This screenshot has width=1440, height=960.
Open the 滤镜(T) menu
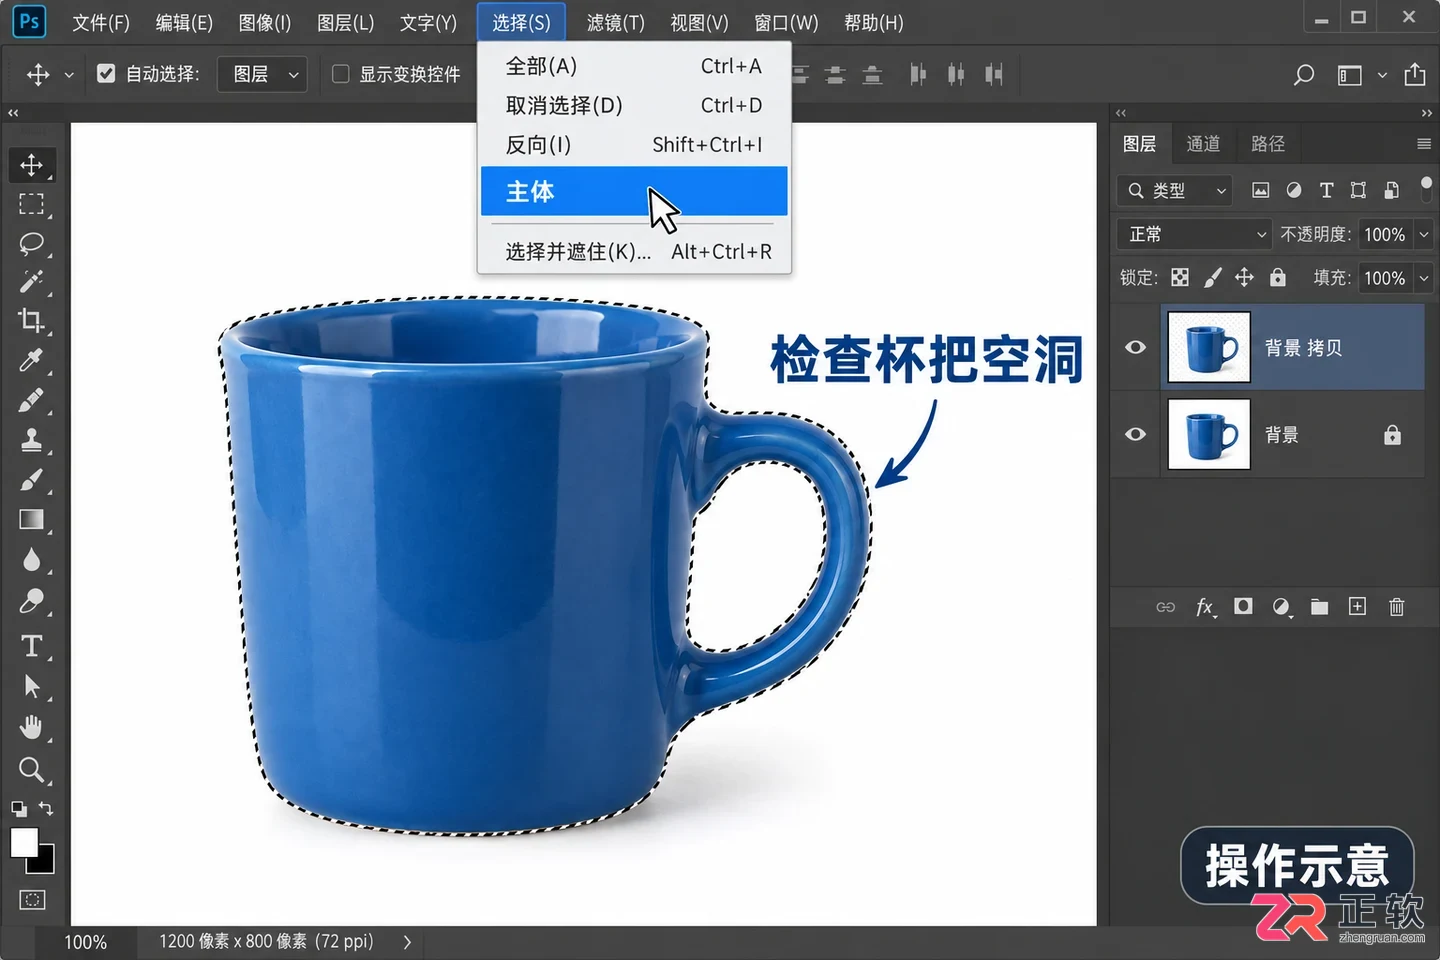coord(615,22)
